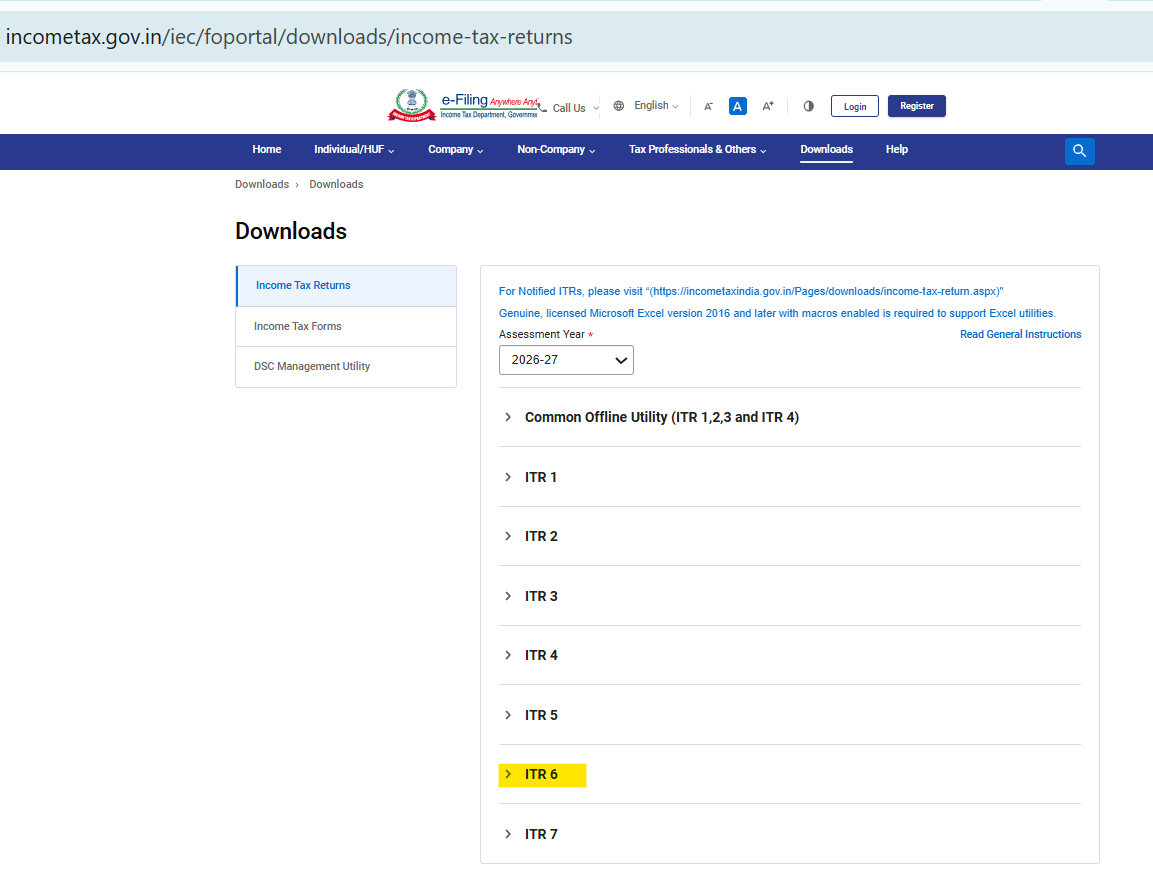1153x883 pixels.
Task: Toggle high contrast mode icon
Action: (808, 106)
